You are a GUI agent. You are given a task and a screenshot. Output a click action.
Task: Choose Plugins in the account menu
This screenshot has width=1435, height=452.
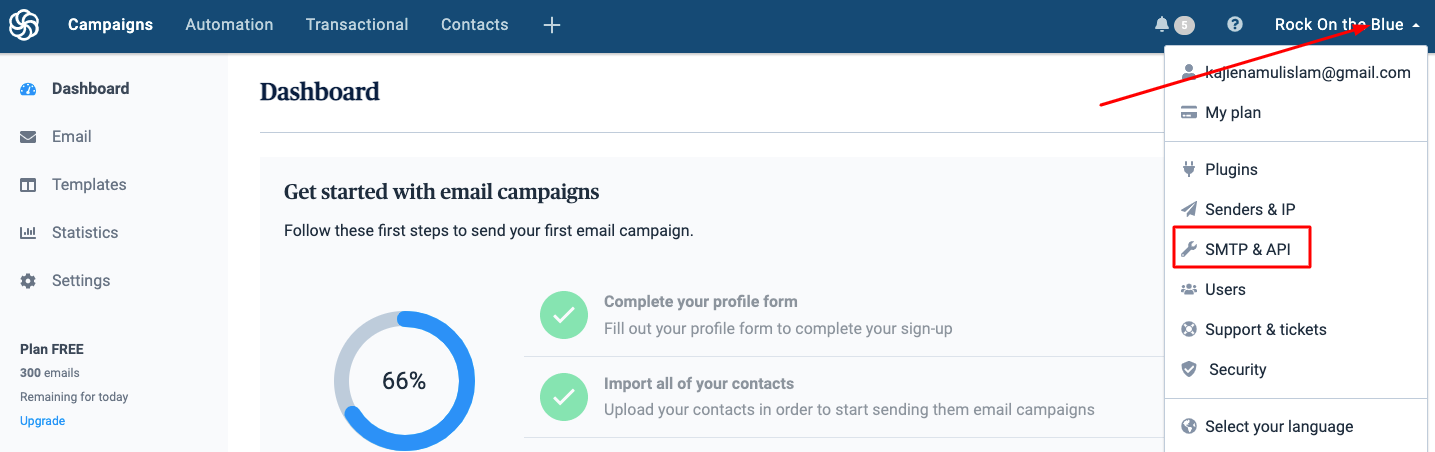[1231, 169]
